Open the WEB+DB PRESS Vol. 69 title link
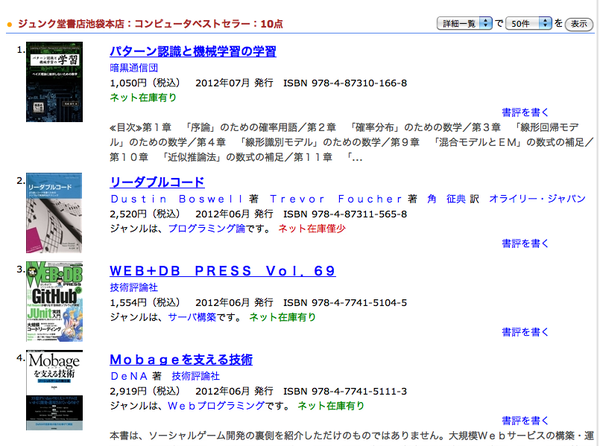 (223, 271)
